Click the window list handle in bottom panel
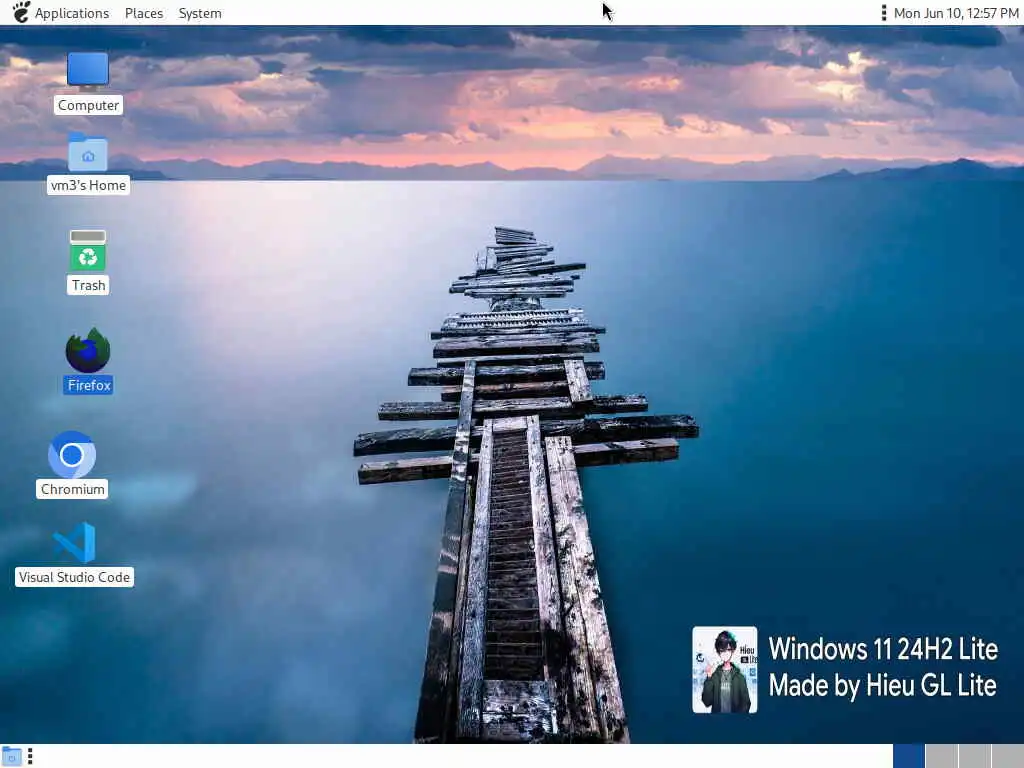The image size is (1024, 768). (30, 757)
